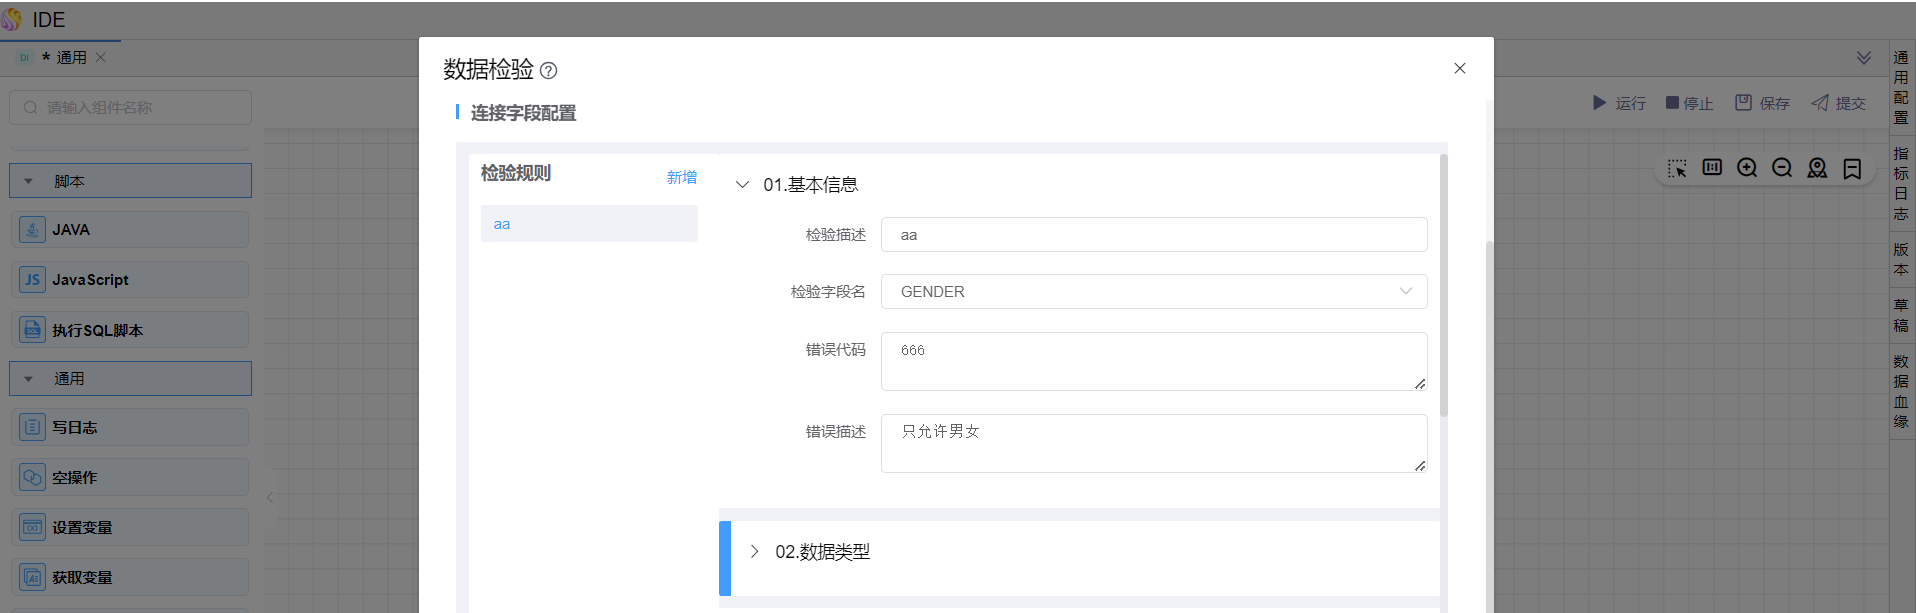Click the locate position pin icon
This screenshot has width=1916, height=613.
[1817, 168]
